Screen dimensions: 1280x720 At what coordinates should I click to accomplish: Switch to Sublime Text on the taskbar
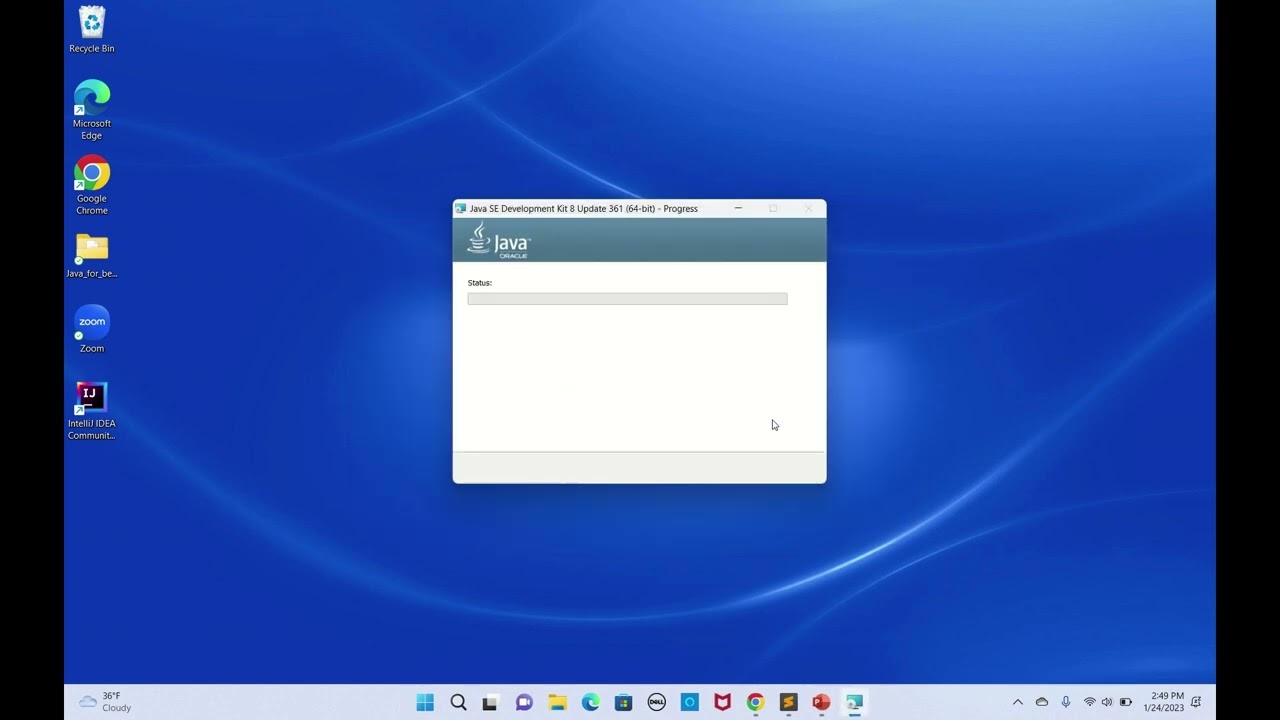point(788,702)
